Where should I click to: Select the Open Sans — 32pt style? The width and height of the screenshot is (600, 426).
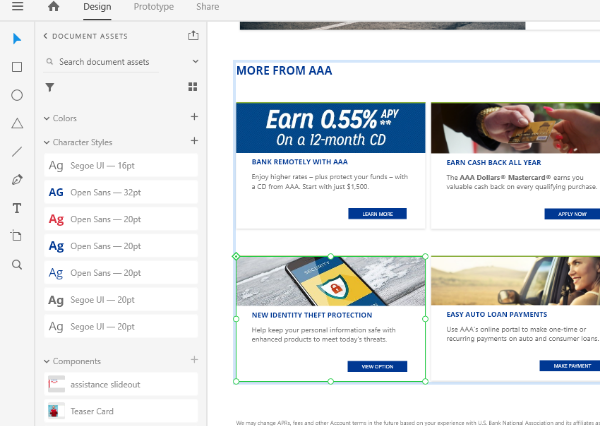click(121, 193)
